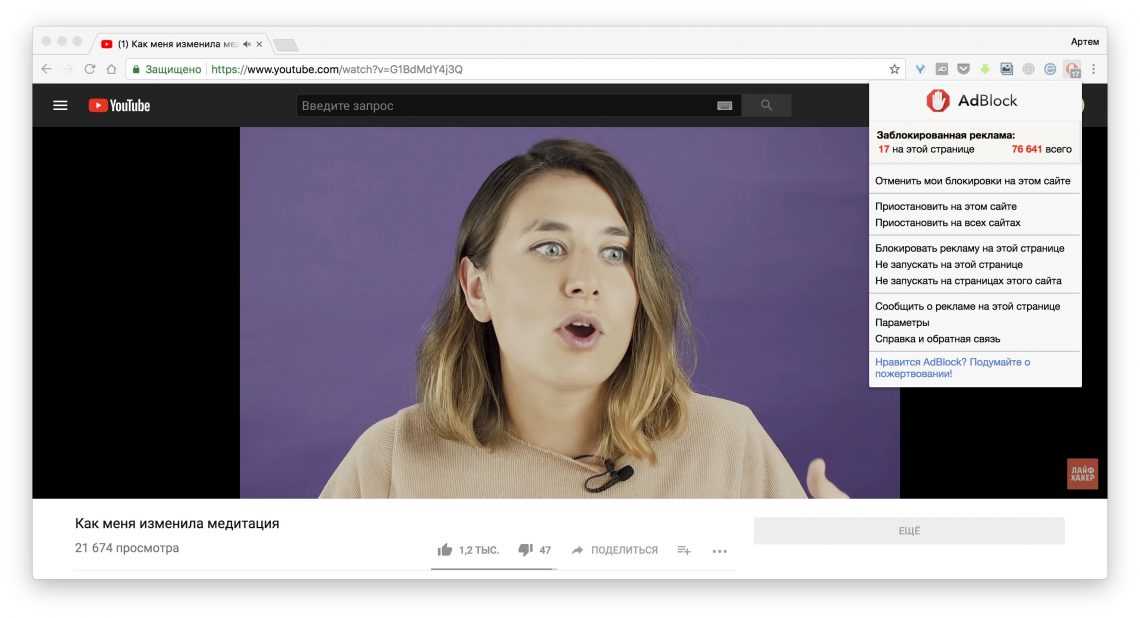Select 'Приостановить на этом сайте'

click(945, 207)
